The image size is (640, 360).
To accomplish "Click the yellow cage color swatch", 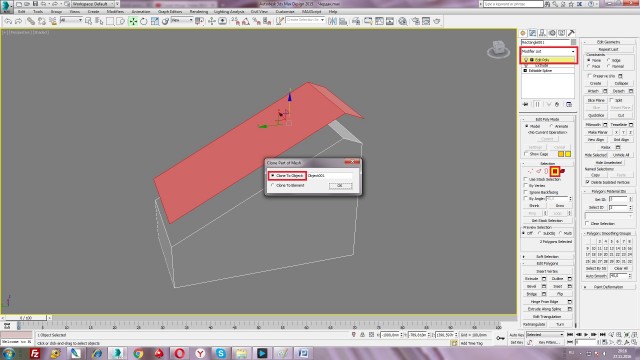I will point(568,154).
